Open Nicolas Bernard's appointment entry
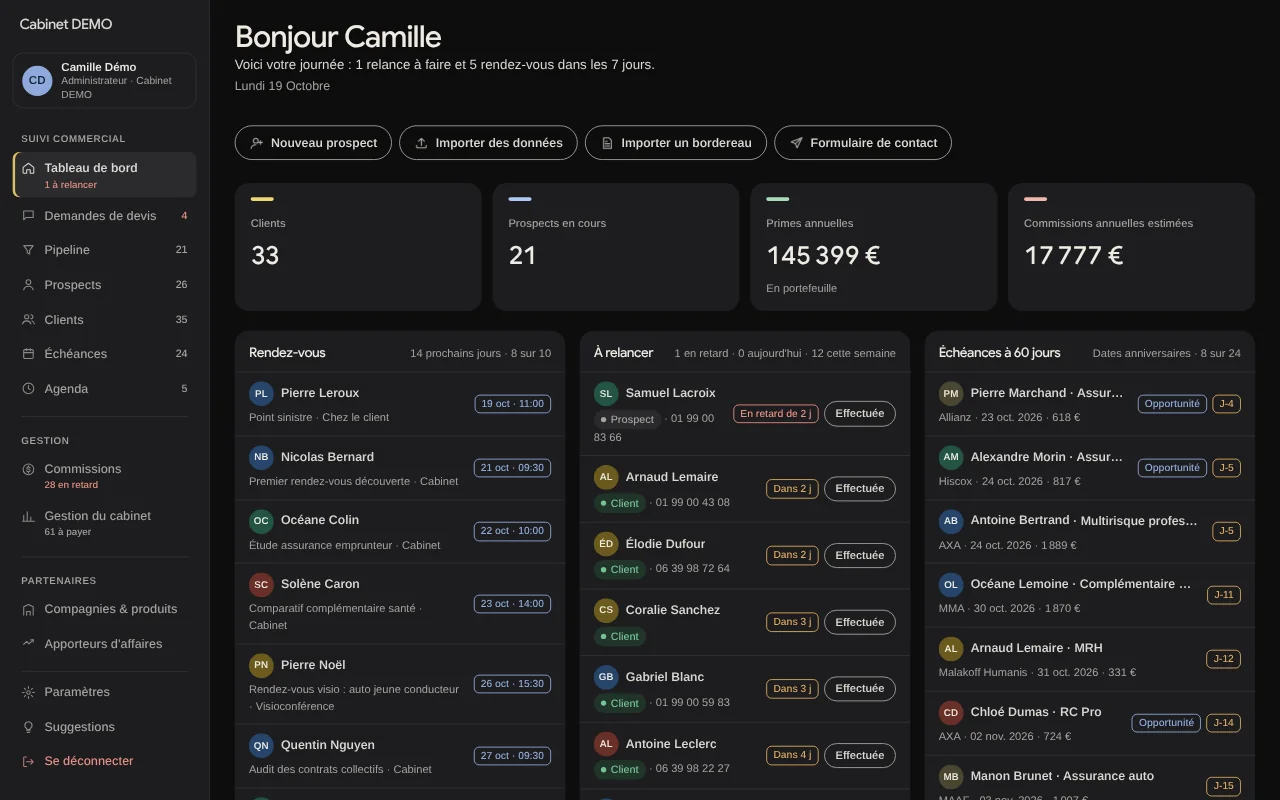 point(400,468)
